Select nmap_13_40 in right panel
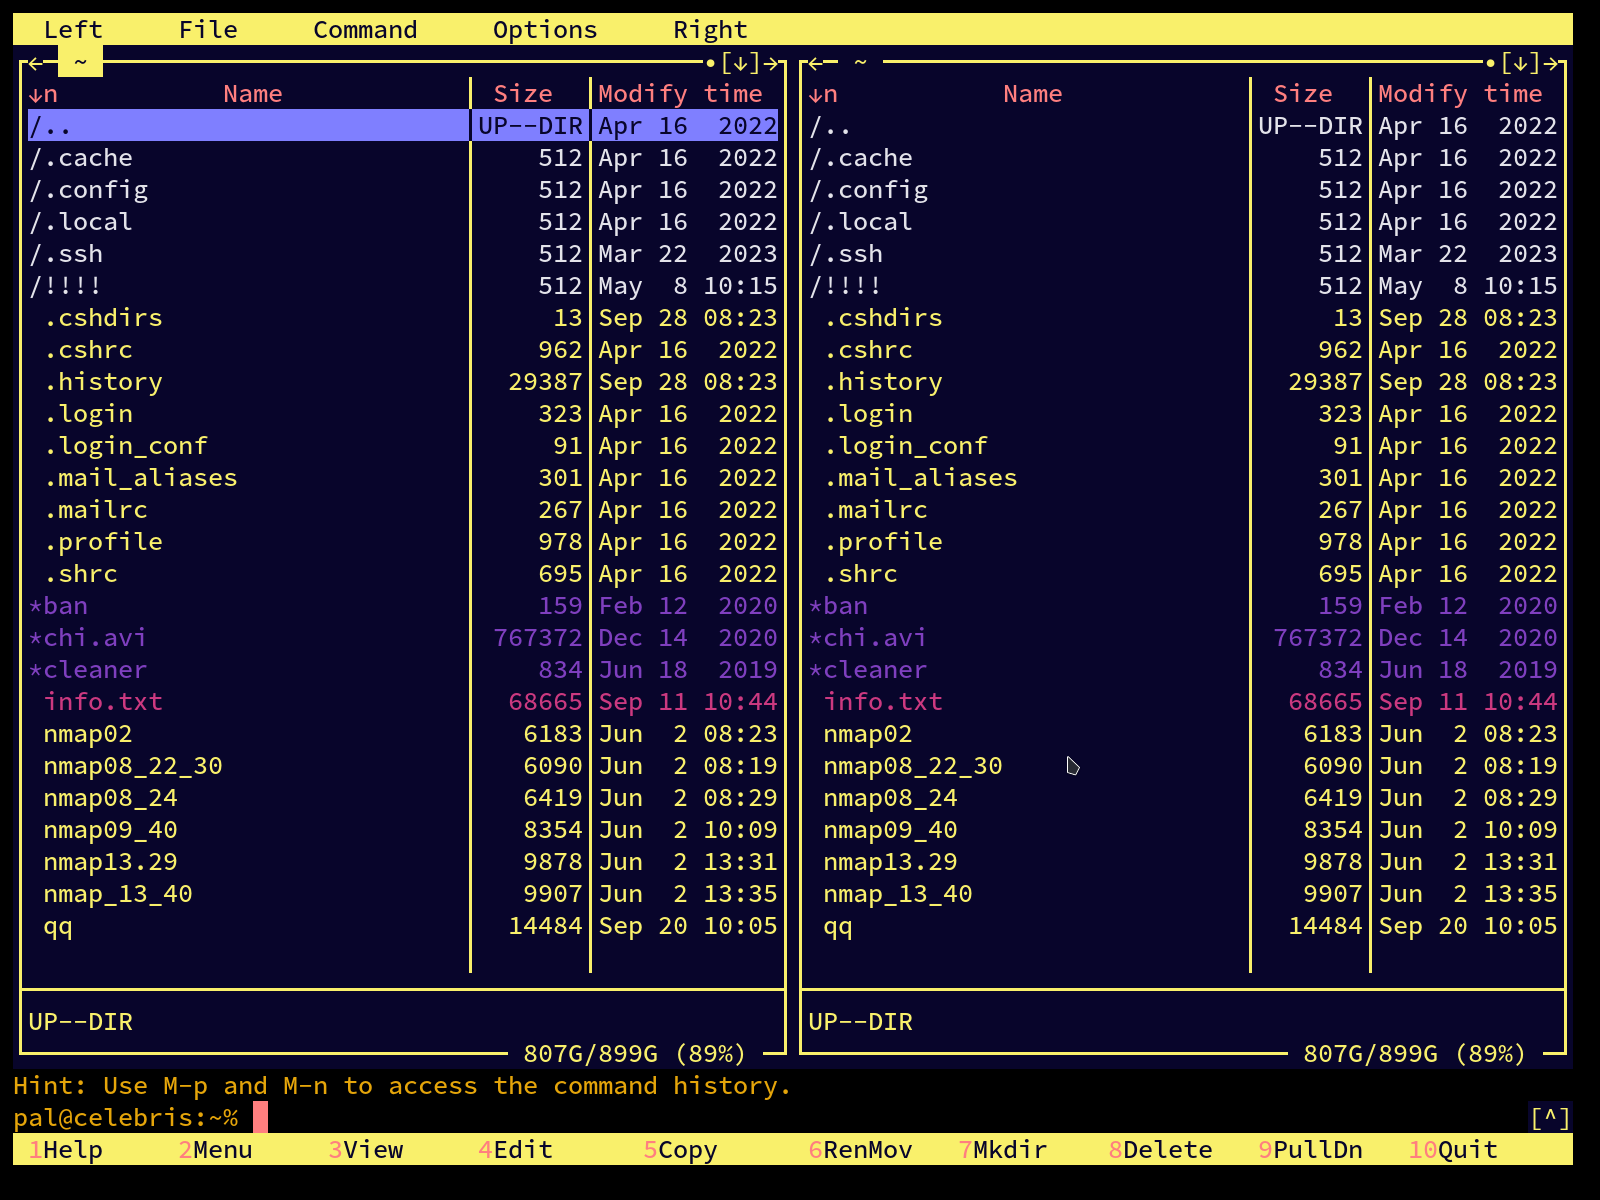This screenshot has height=1200, width=1600. (x=1183, y=894)
